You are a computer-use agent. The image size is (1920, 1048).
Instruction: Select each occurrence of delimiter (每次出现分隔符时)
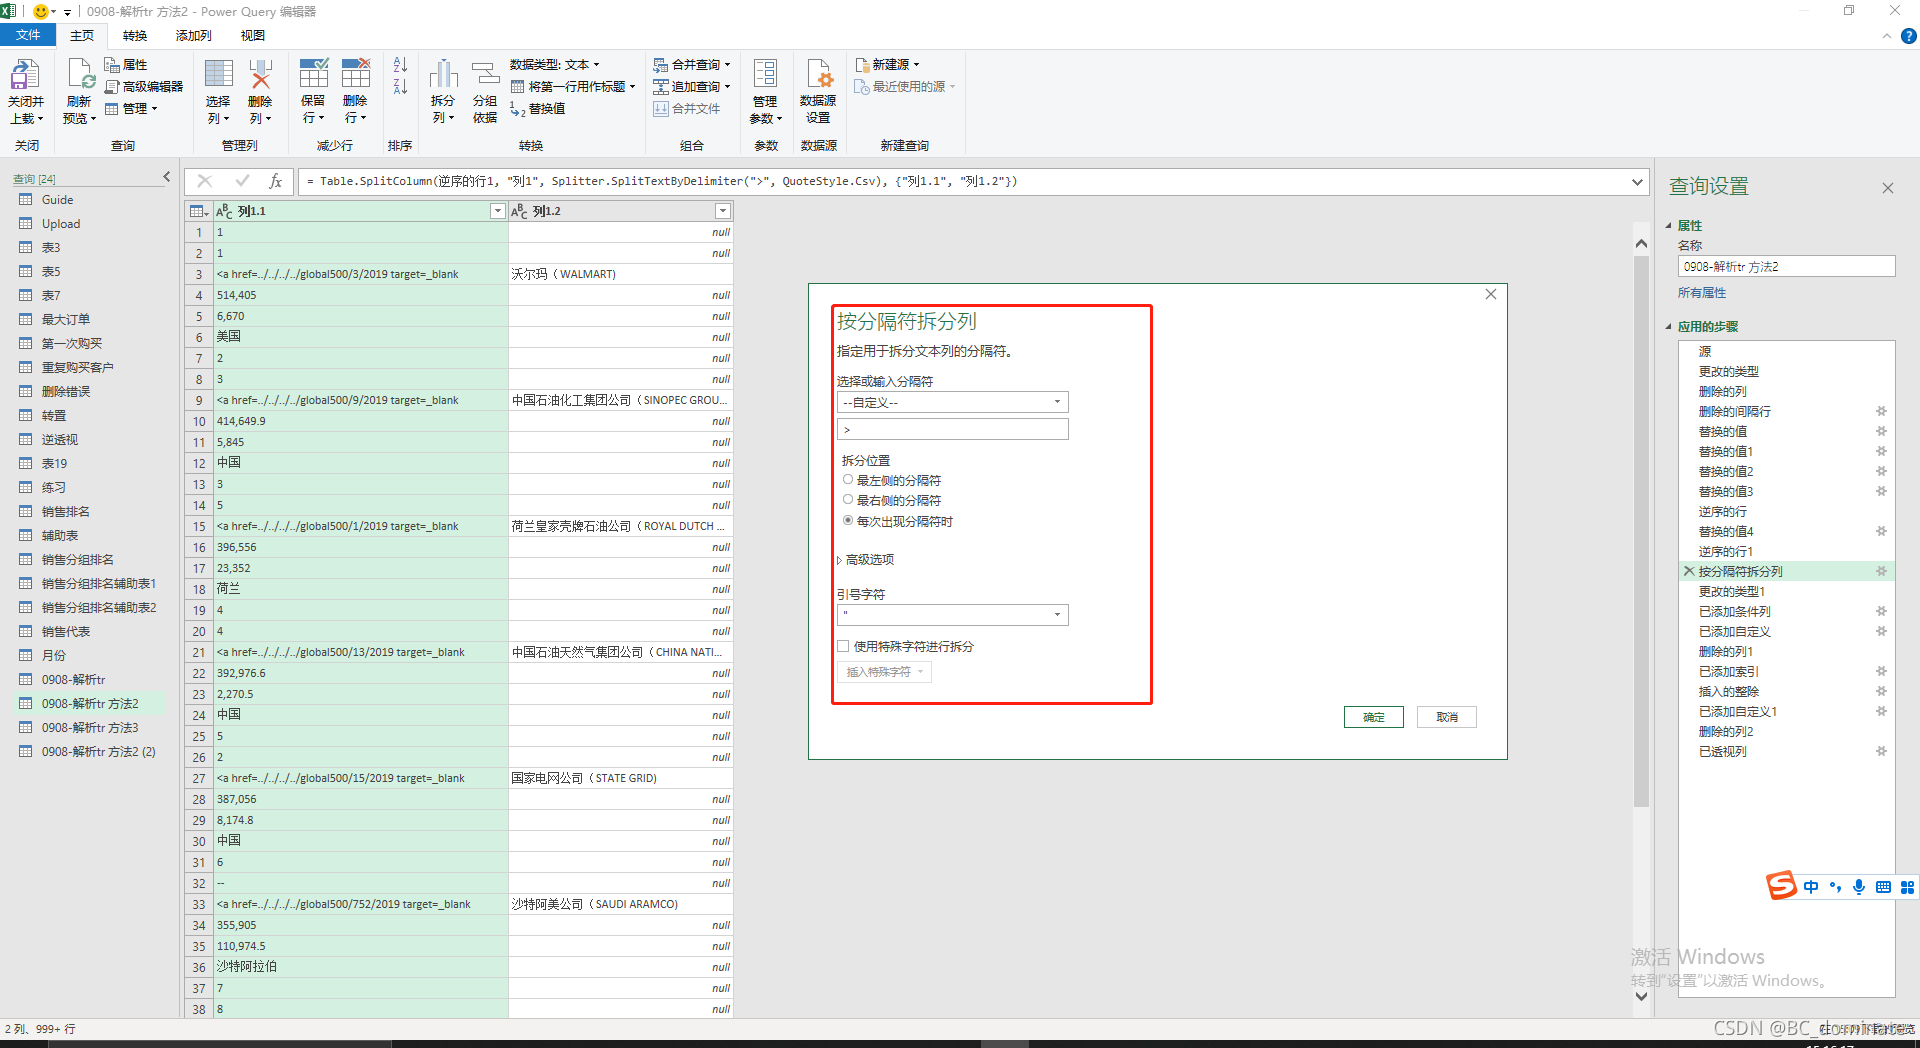tap(848, 521)
